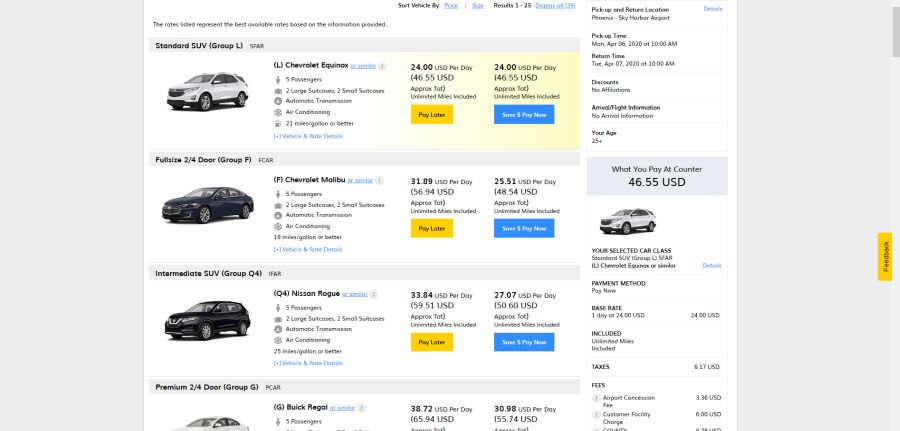Sort vehicles by Price

tap(451, 5)
